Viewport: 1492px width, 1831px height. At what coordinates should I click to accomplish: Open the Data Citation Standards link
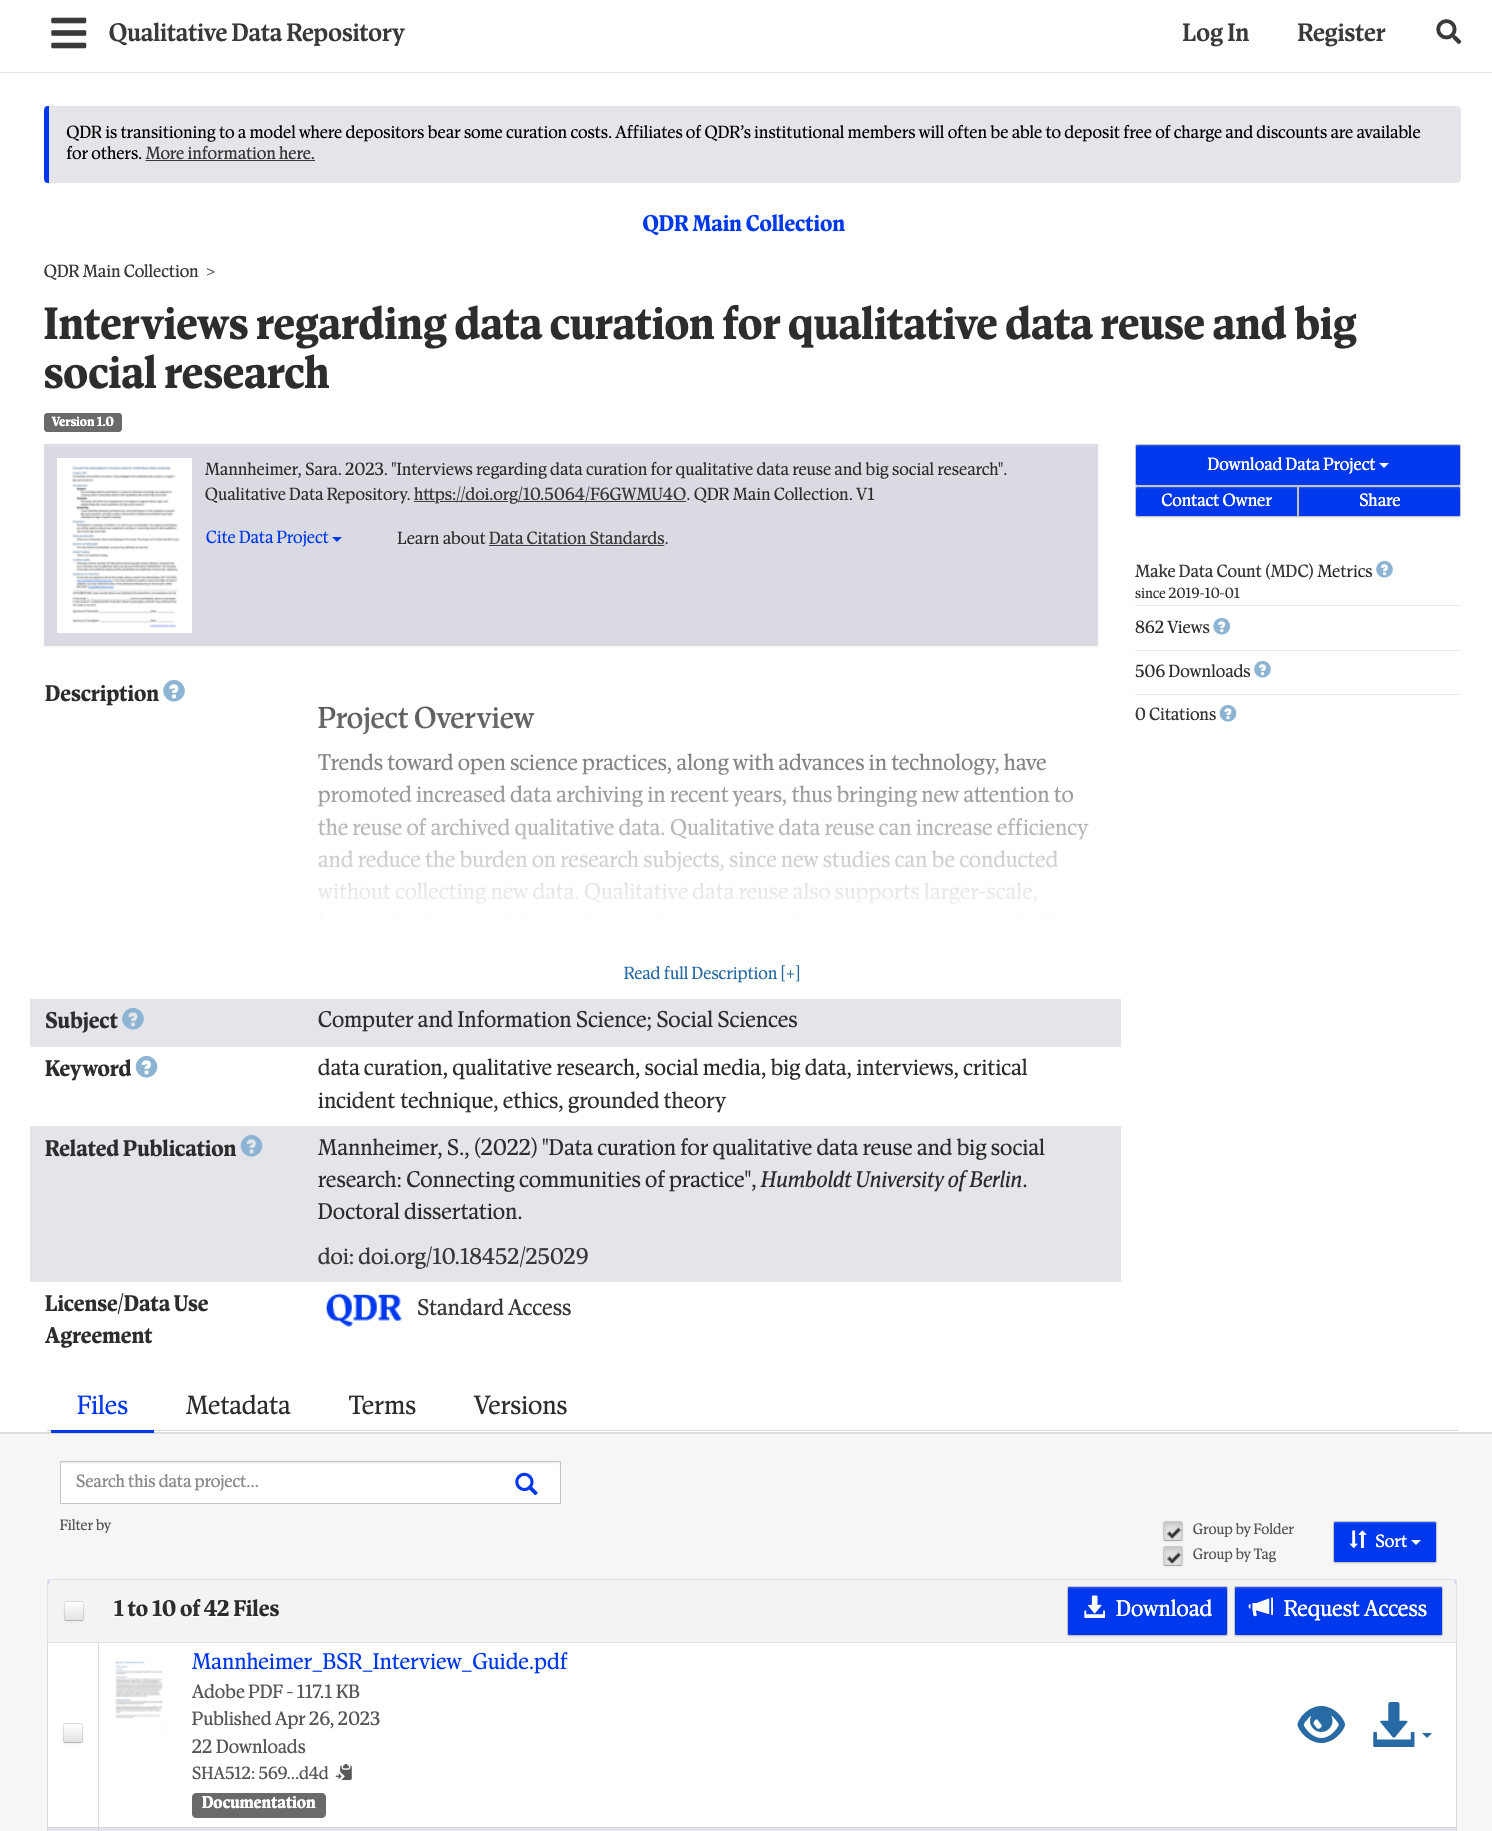(577, 538)
